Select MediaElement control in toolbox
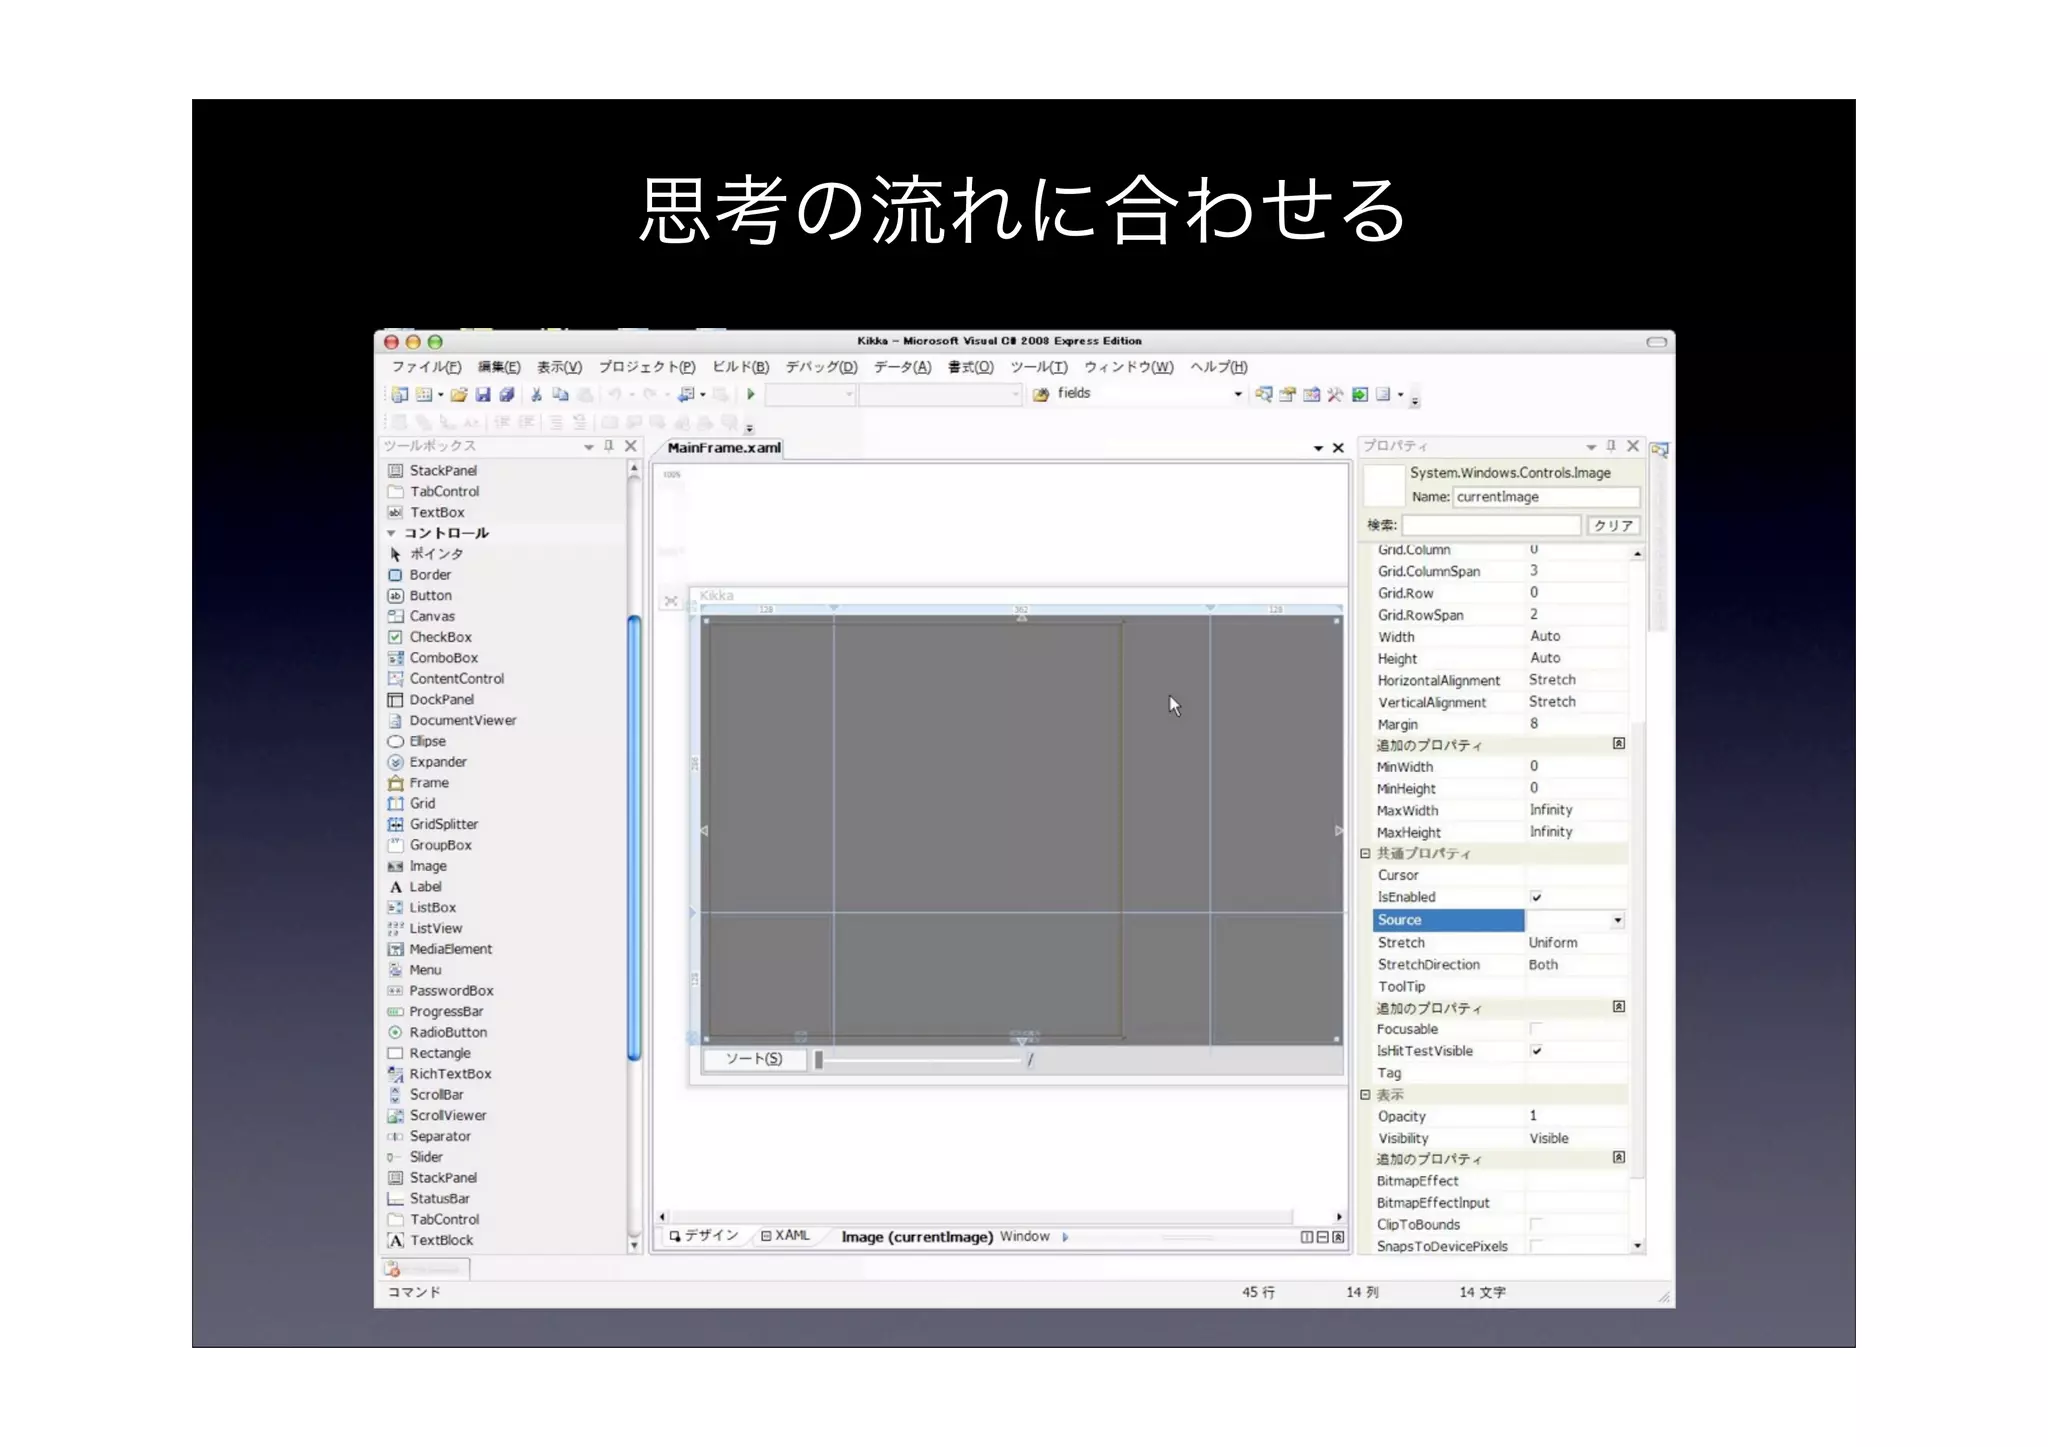 coord(439,949)
